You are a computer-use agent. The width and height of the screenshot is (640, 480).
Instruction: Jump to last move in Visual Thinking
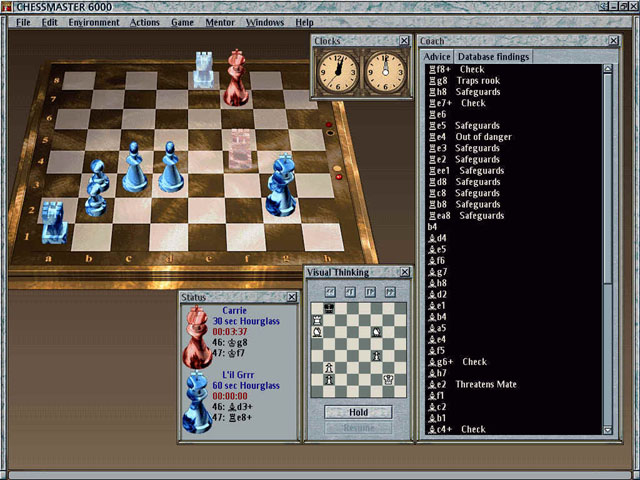pyautogui.click(x=390, y=292)
